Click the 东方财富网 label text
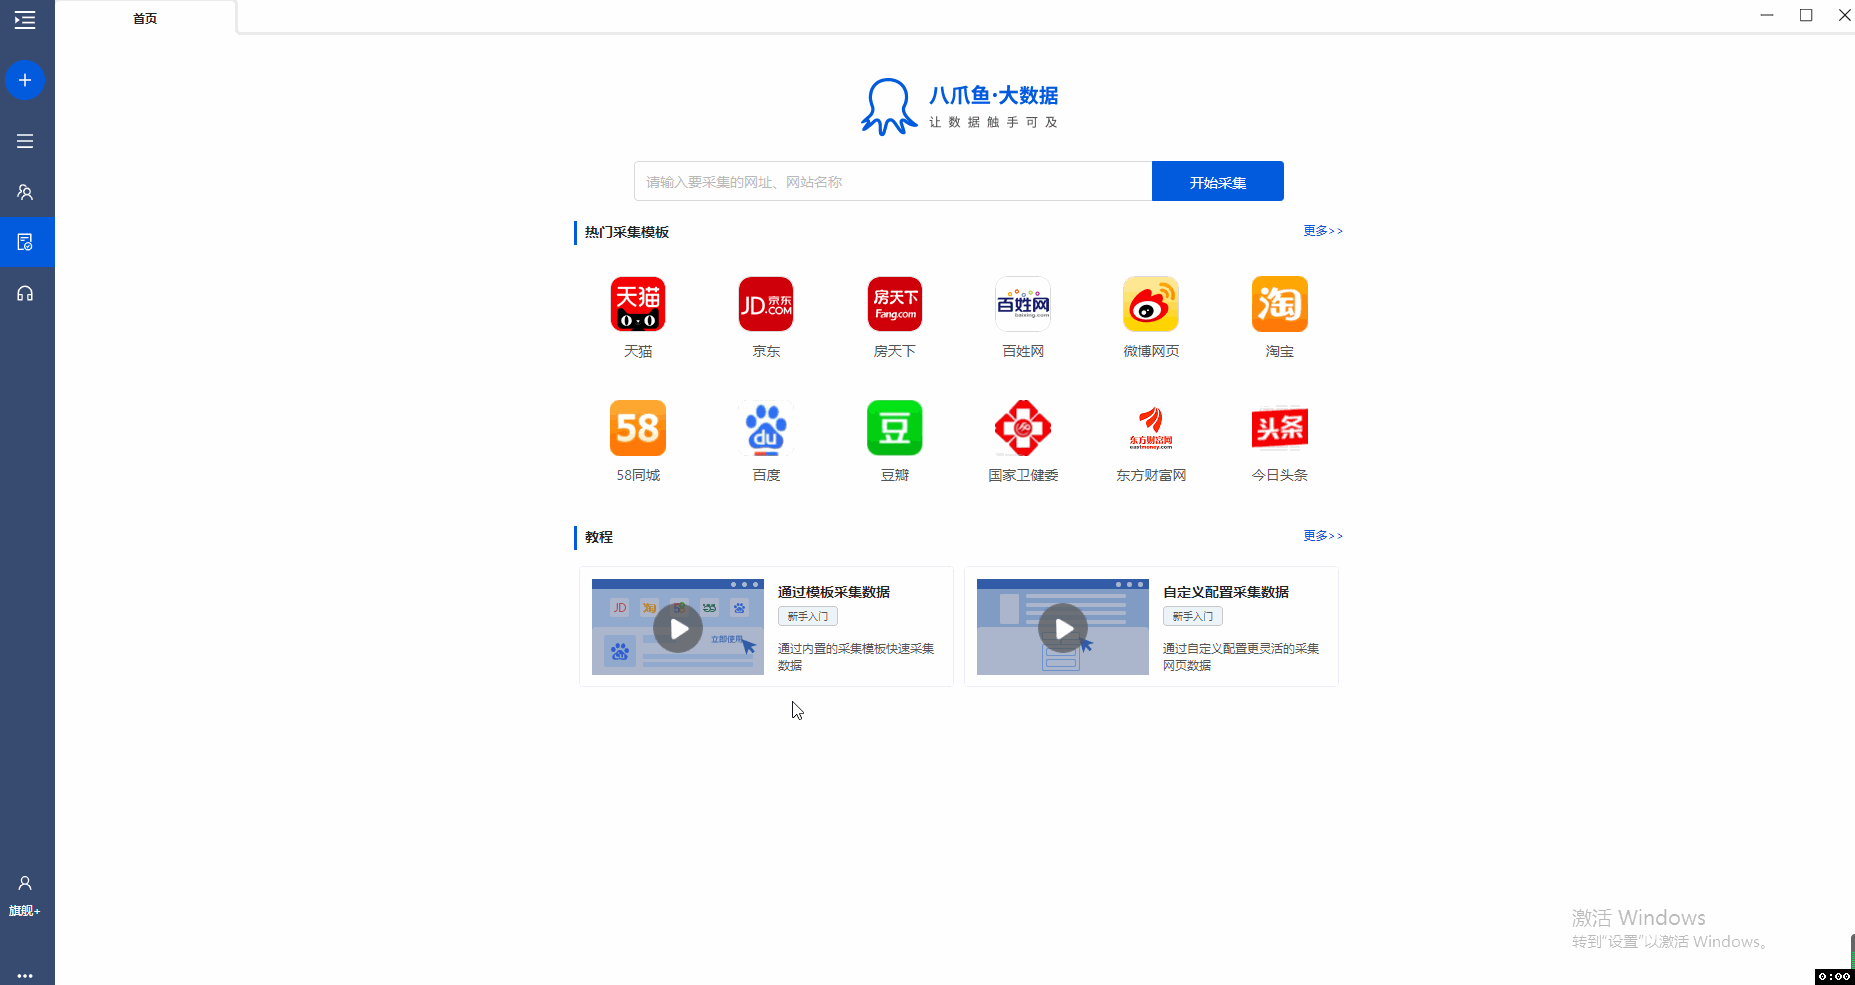 pos(1151,475)
